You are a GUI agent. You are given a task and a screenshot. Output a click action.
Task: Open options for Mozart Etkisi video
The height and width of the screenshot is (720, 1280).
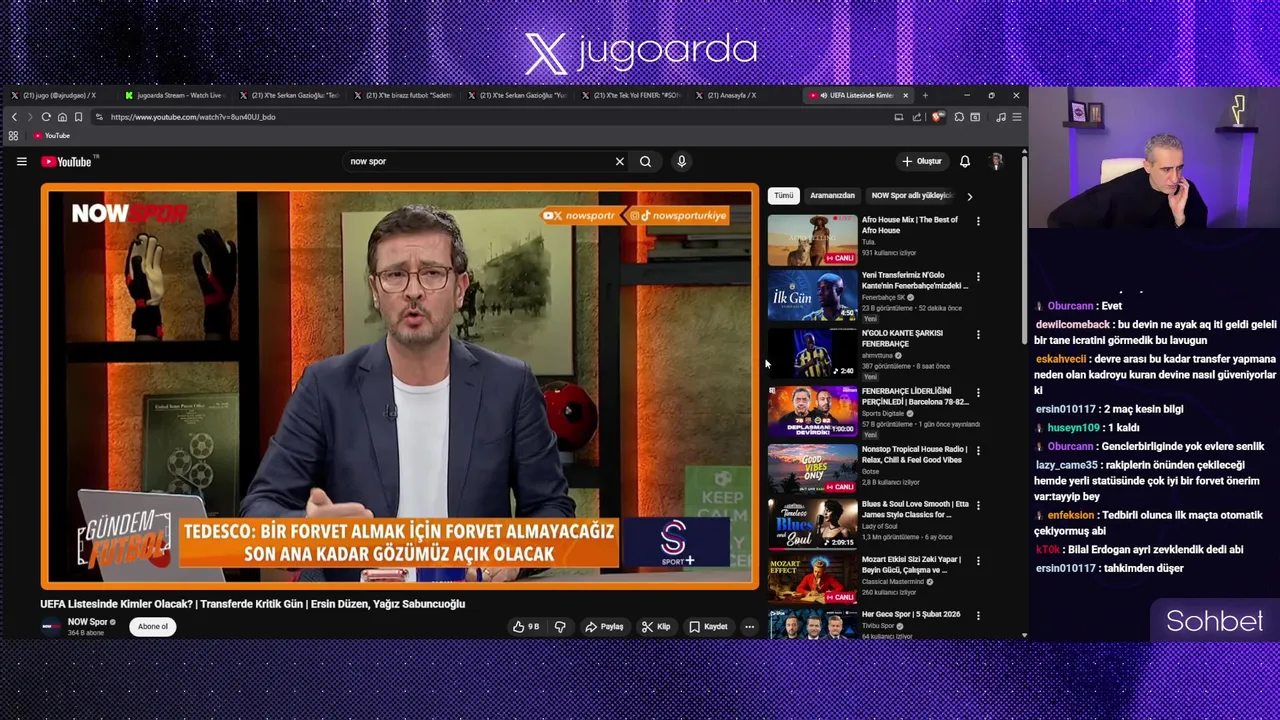coord(978,561)
